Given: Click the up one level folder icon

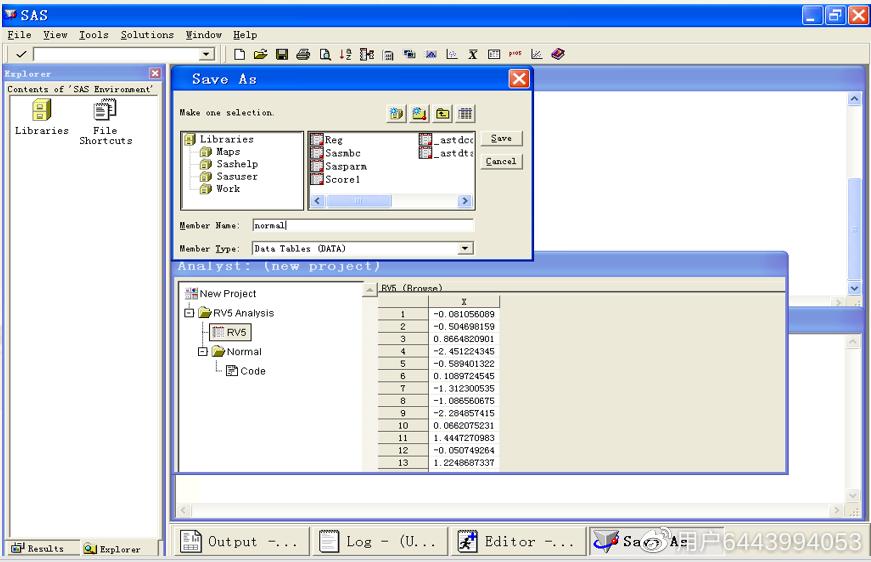Looking at the screenshot, I should pyautogui.click(x=442, y=113).
